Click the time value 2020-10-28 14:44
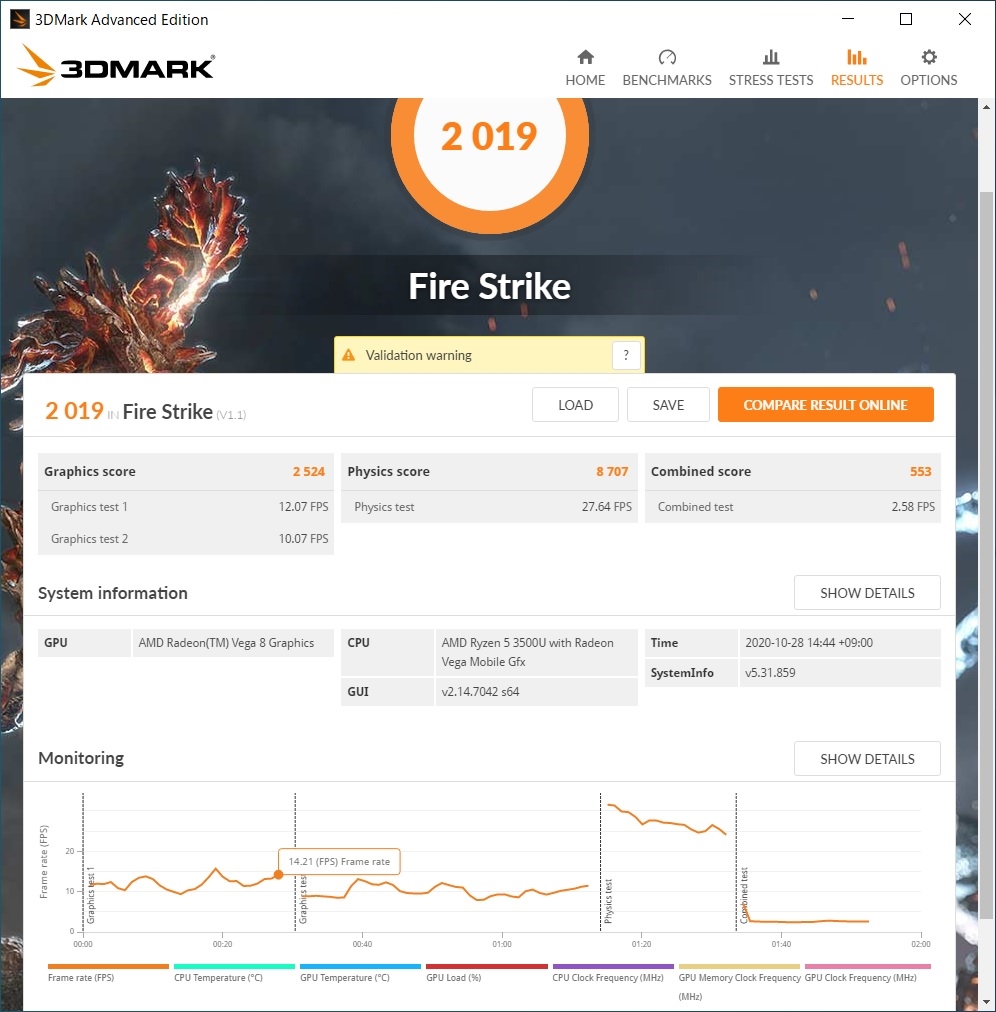Image resolution: width=996 pixels, height=1012 pixels. click(x=809, y=643)
